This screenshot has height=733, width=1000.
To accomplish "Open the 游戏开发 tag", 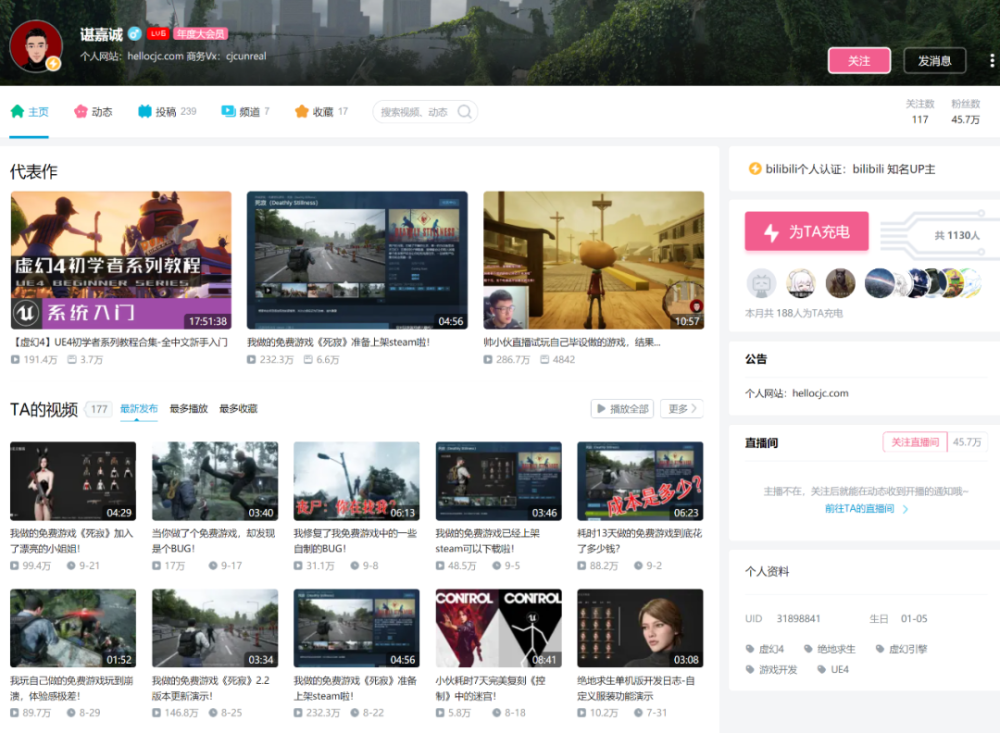I will [772, 669].
